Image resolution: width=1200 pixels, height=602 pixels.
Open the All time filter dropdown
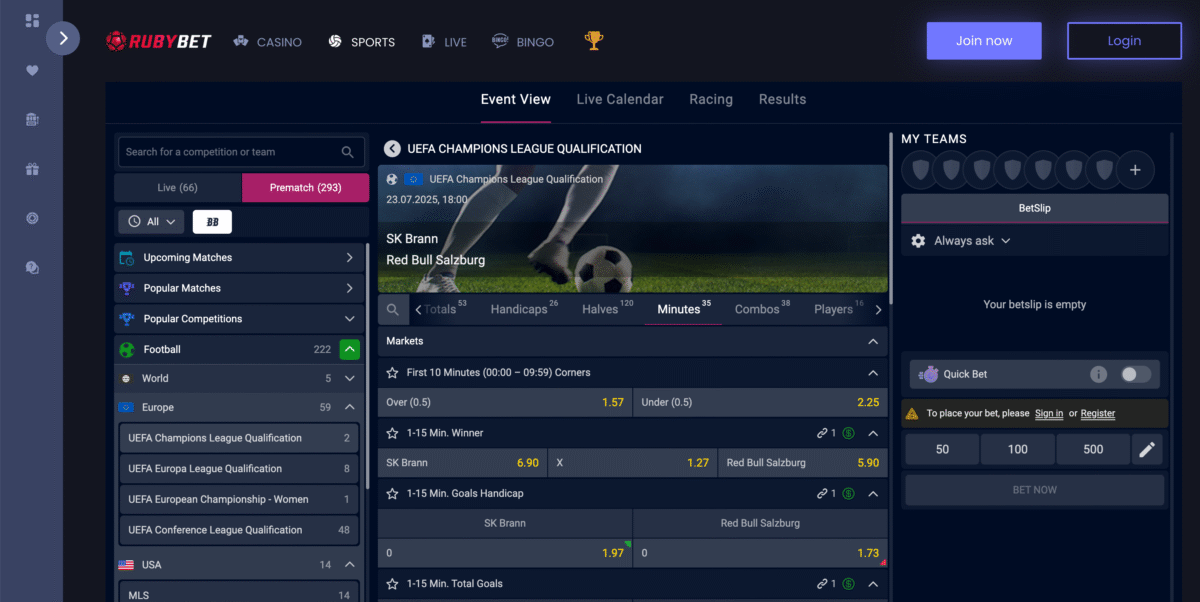click(151, 222)
